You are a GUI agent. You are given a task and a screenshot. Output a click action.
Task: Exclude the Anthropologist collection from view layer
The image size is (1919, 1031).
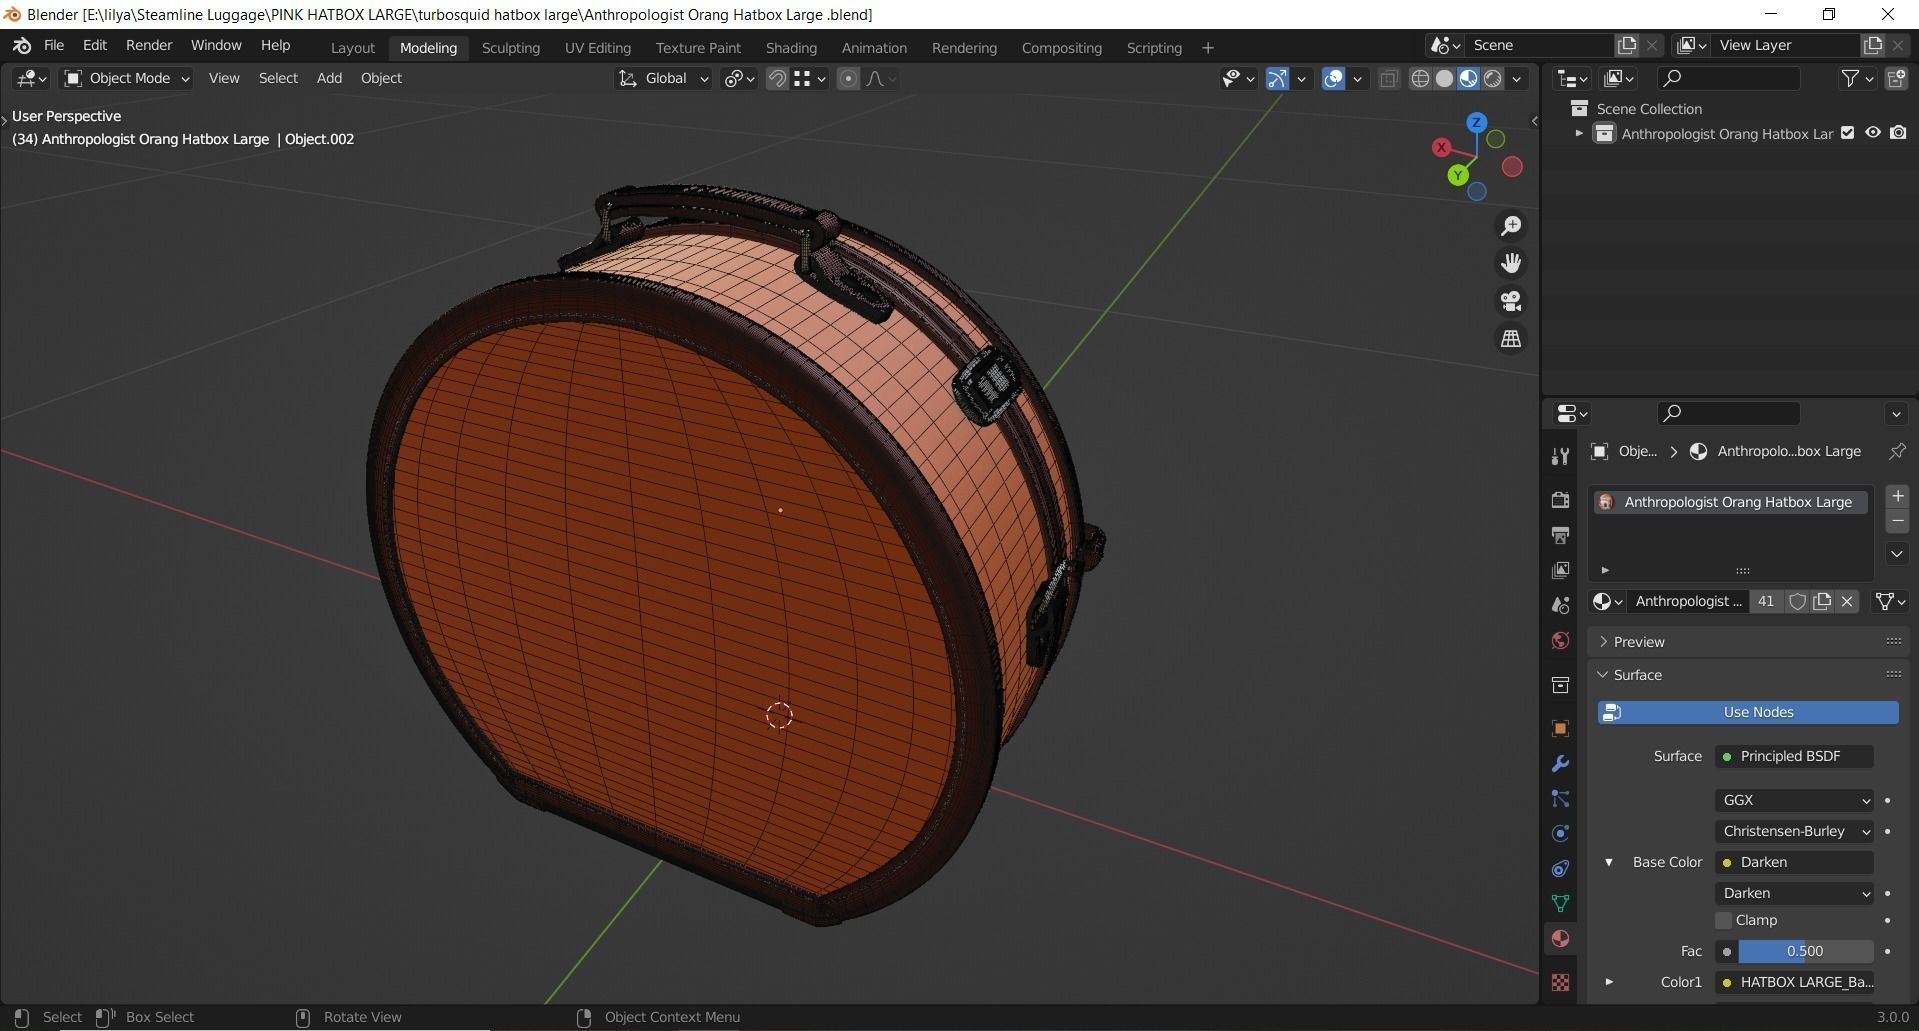point(1848,133)
